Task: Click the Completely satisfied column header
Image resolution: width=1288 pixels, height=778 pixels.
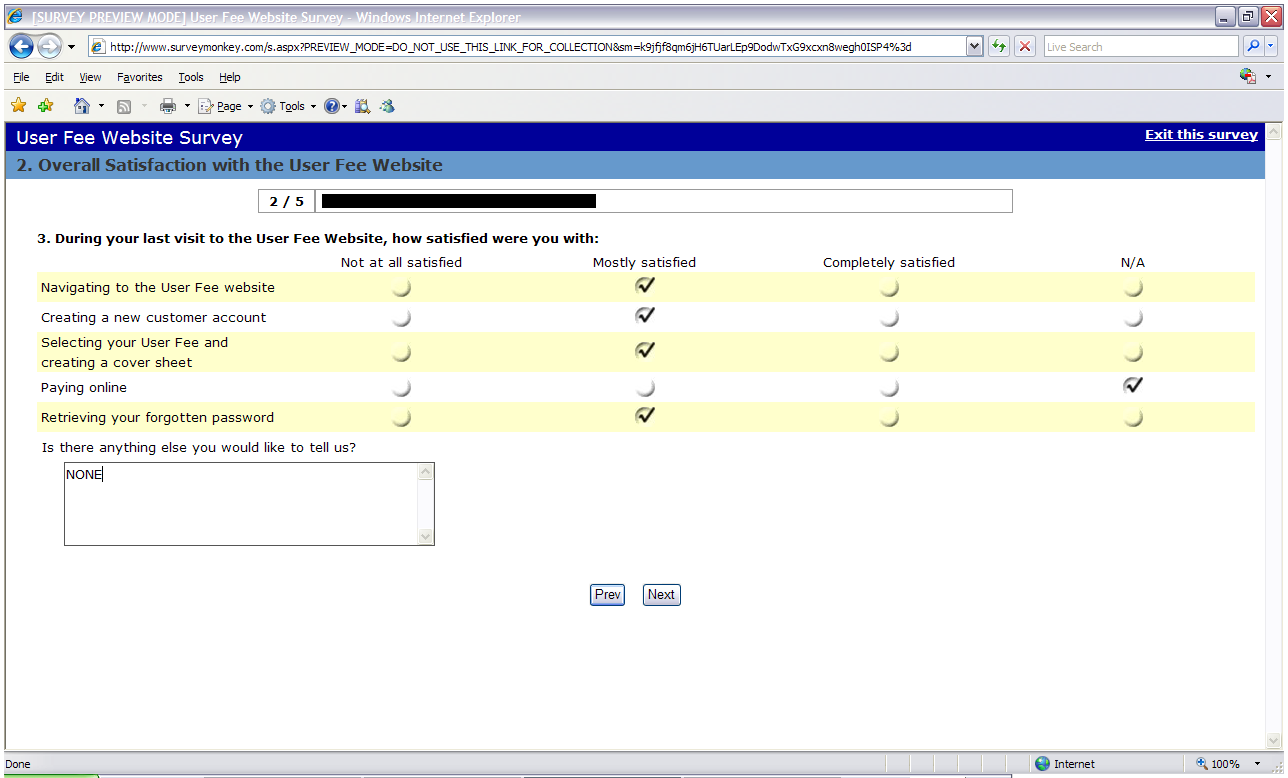Action: pyautogui.click(x=889, y=263)
